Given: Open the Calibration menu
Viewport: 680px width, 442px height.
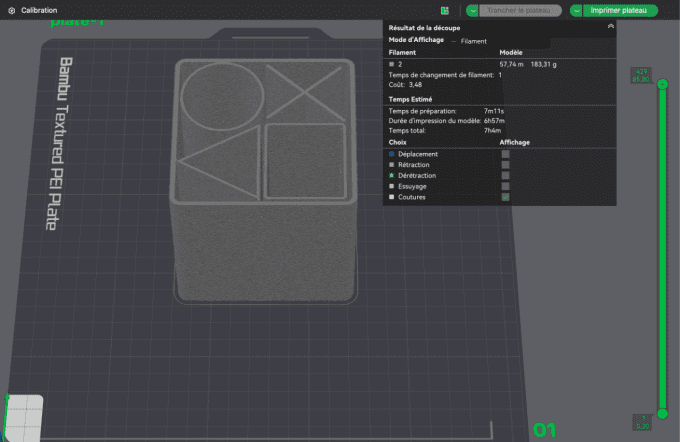Looking at the screenshot, I should click(39, 10).
